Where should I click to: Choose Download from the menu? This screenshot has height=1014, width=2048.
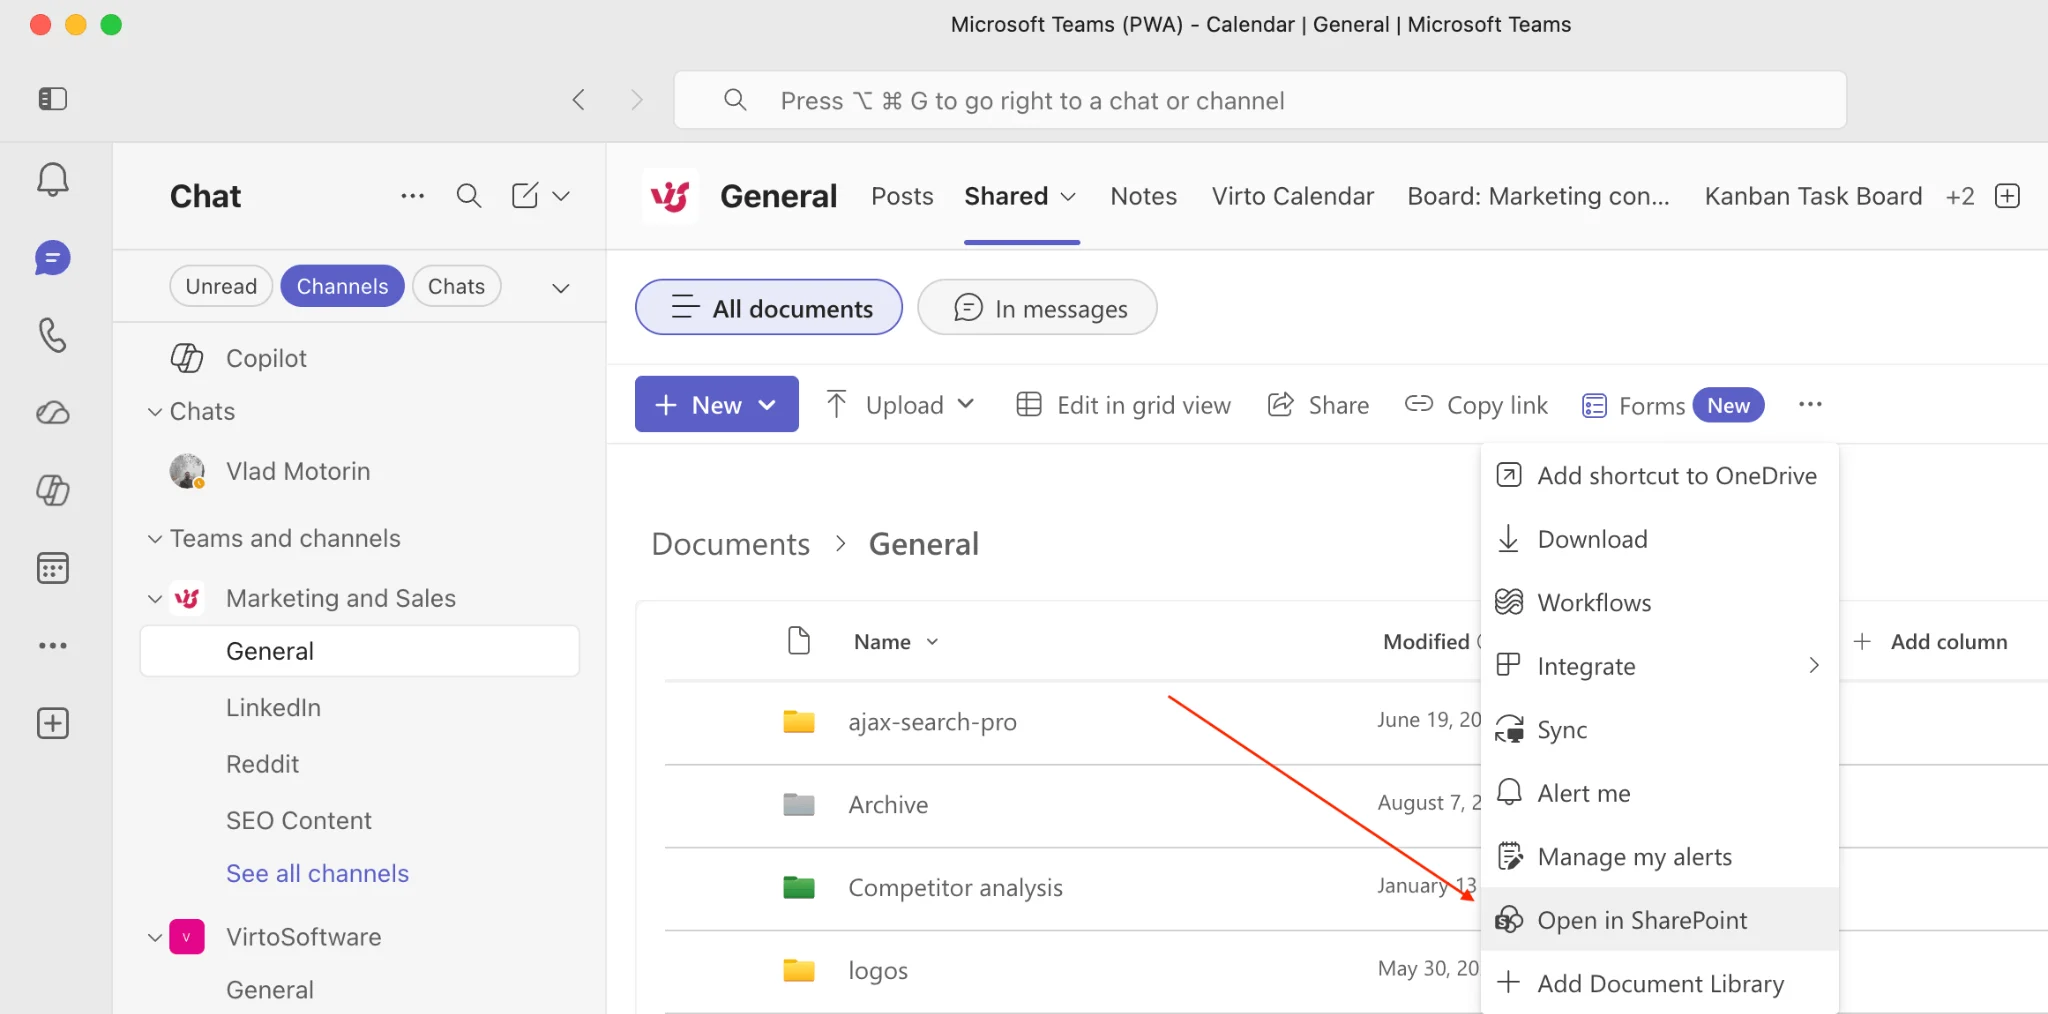pyautogui.click(x=1660, y=539)
